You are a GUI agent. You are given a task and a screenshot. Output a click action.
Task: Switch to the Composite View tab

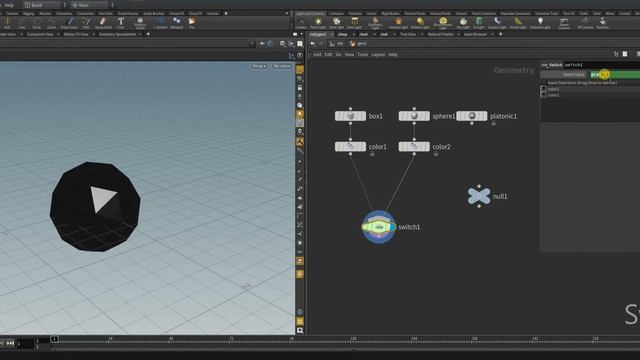[x=40, y=34]
